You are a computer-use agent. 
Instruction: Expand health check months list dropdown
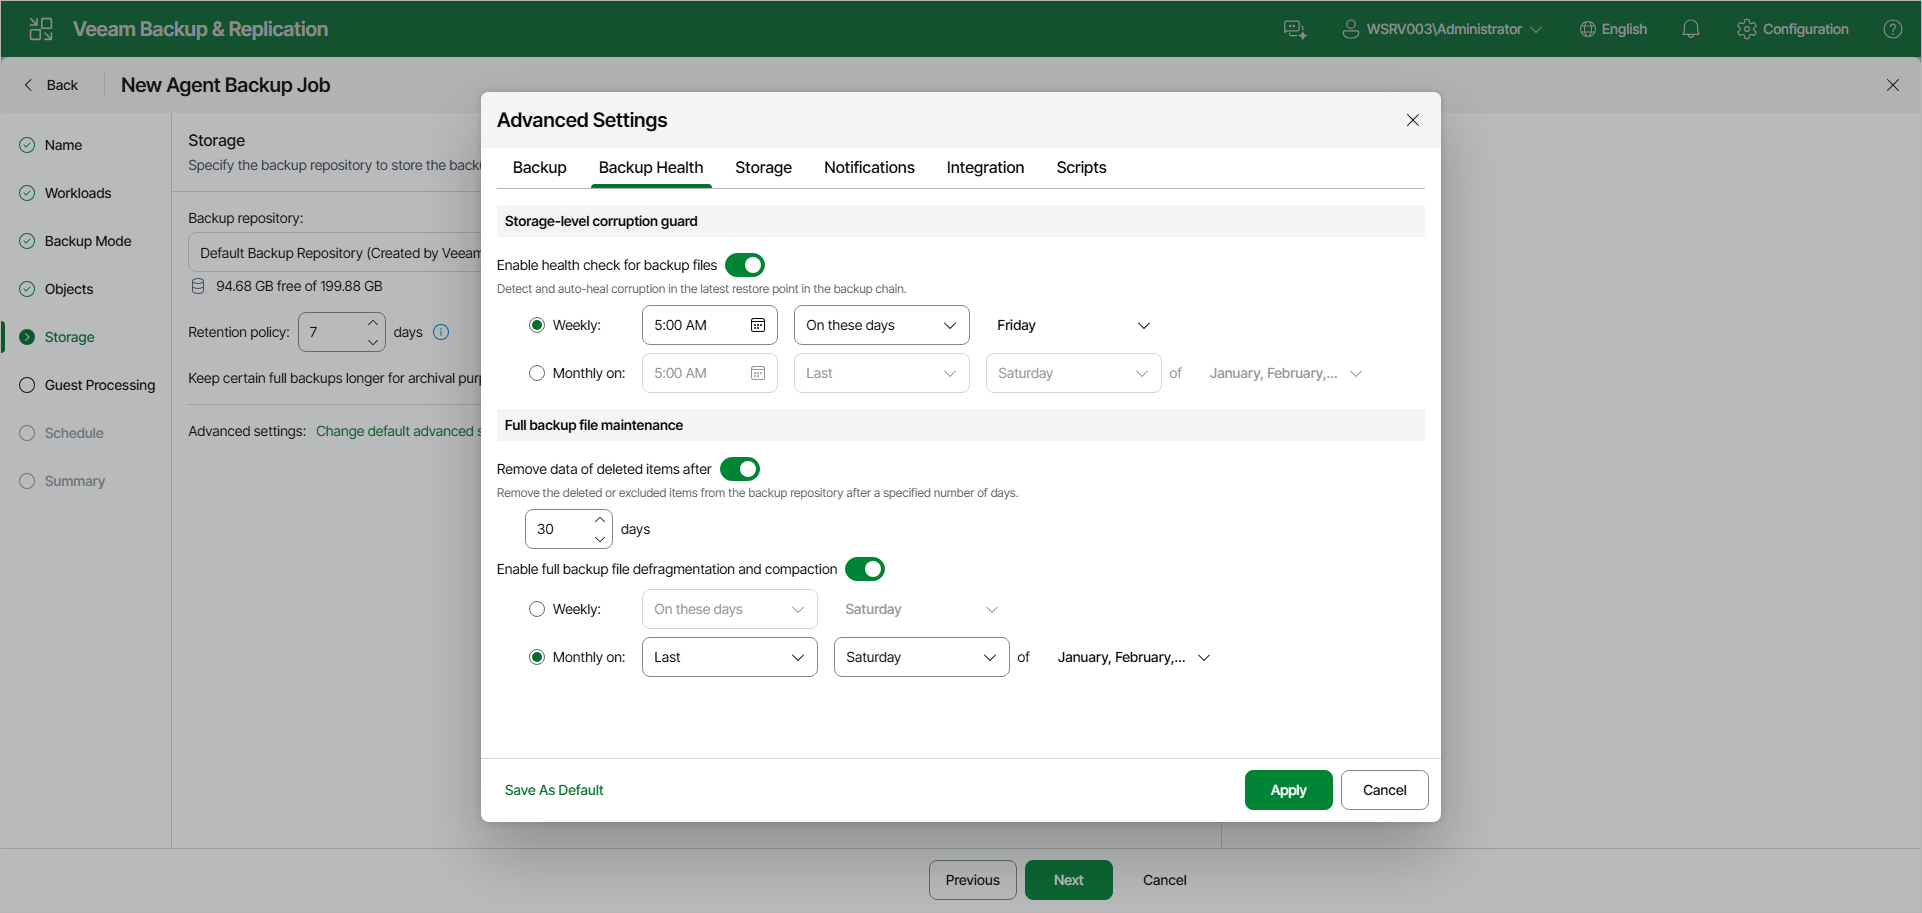point(1285,373)
